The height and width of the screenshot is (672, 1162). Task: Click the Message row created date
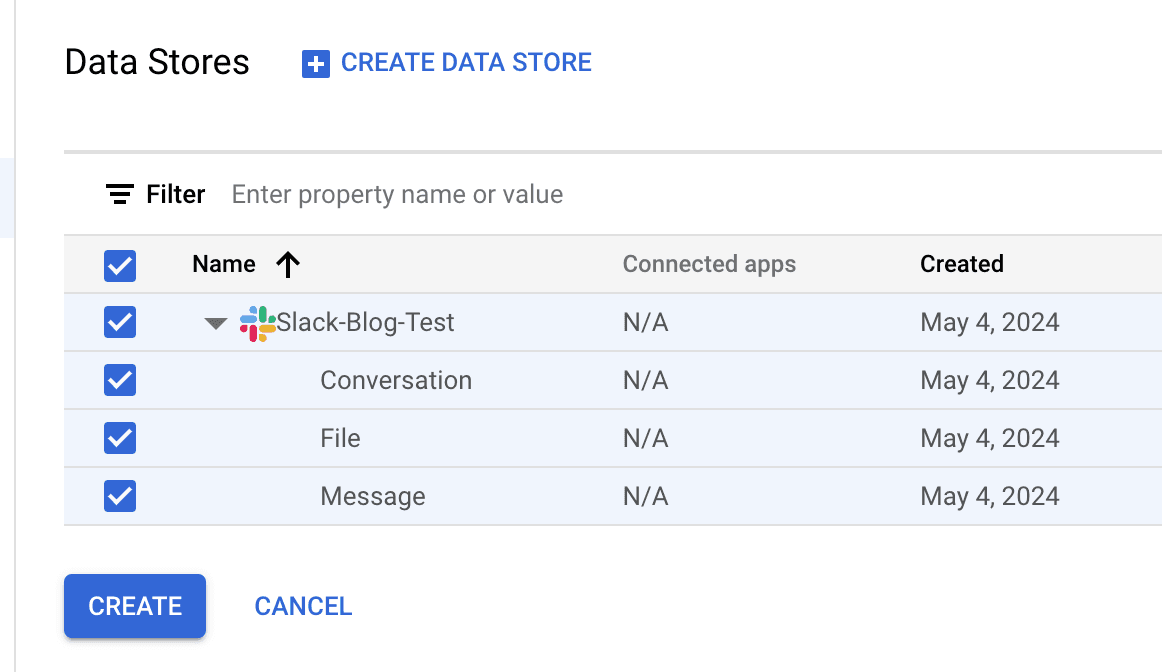990,496
